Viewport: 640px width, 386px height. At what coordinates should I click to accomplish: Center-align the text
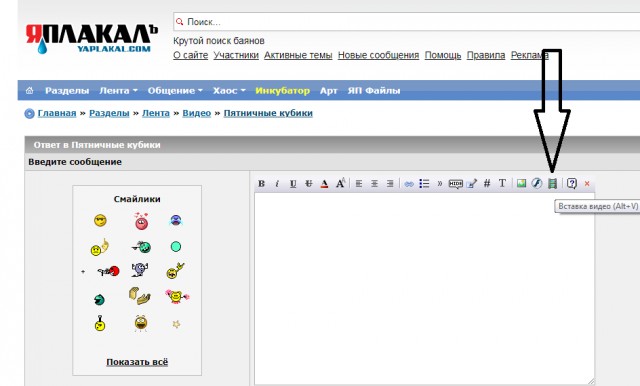tap(374, 184)
